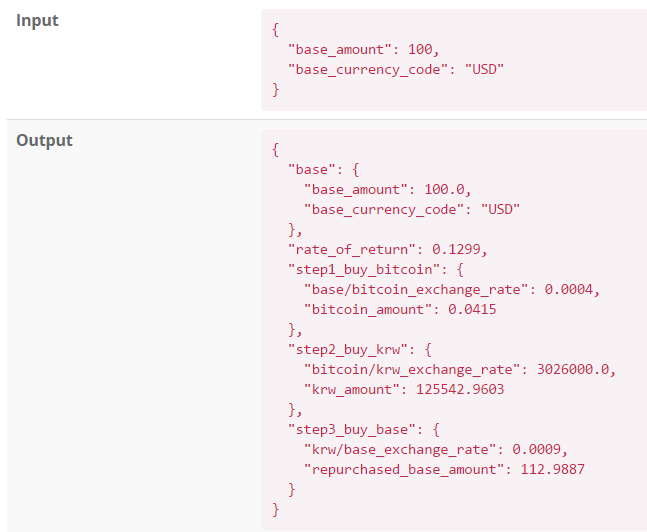Click the bitcoin/krw_exchange_rate value 3026000.0
This screenshot has width=647, height=532.
[x=573, y=369]
